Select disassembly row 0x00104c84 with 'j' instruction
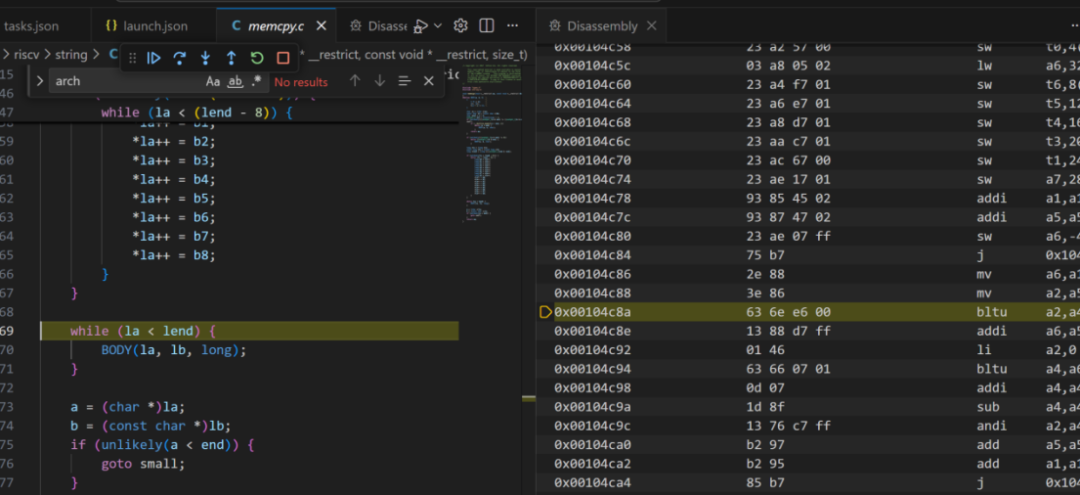 808,255
